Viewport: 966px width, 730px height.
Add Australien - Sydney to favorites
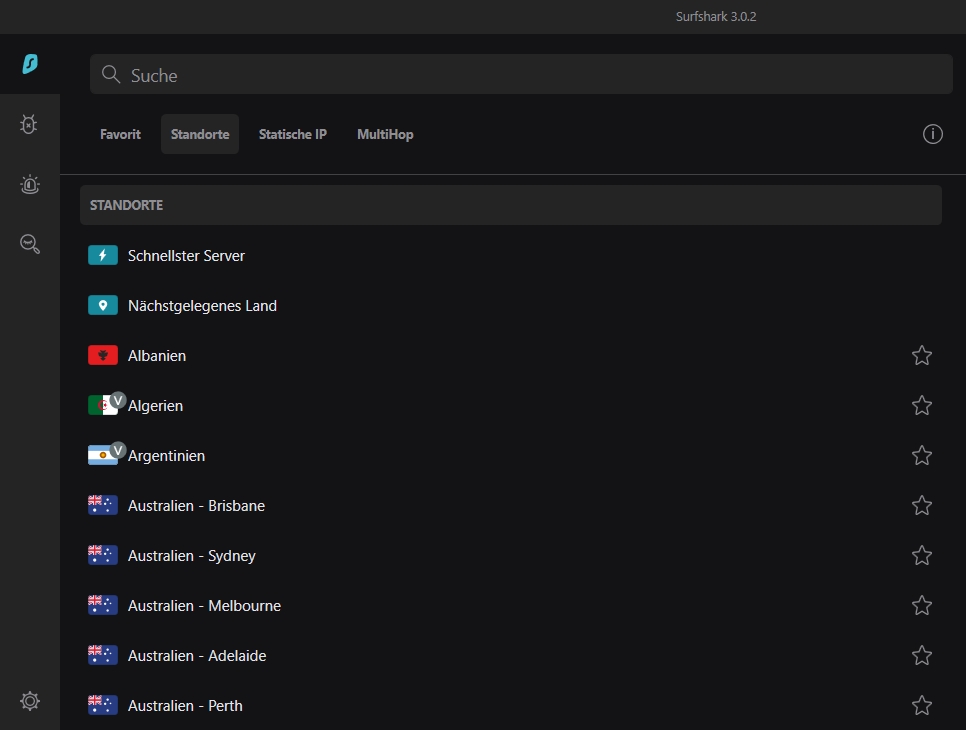(x=922, y=555)
